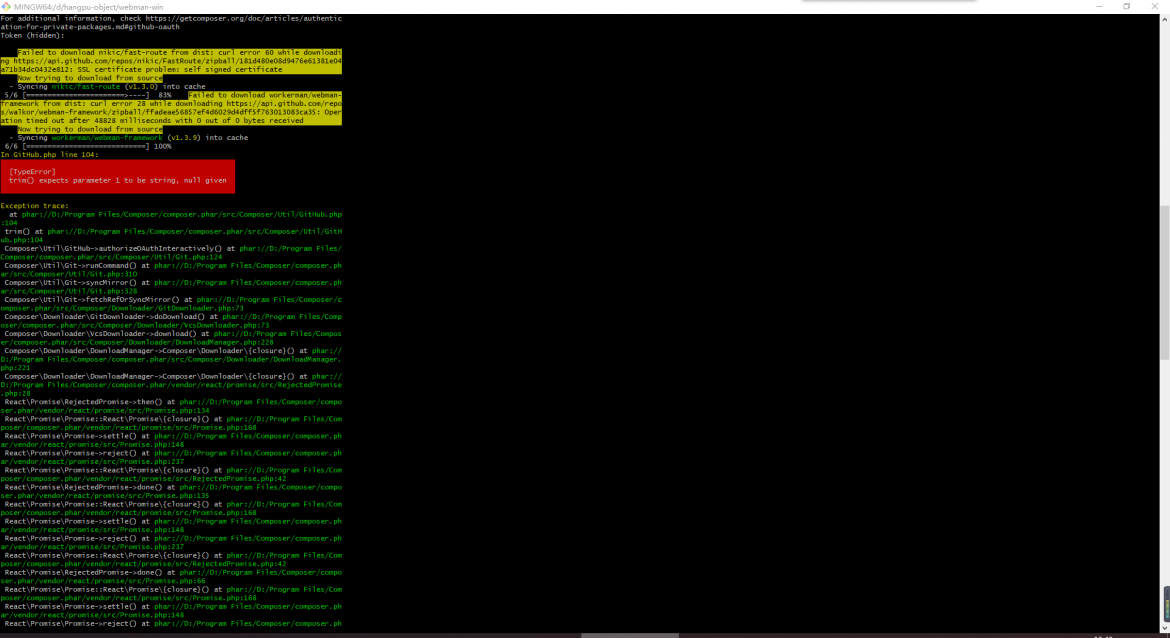
Task: Click the 5/6 progress bar at 83%
Action: [x=88, y=96]
